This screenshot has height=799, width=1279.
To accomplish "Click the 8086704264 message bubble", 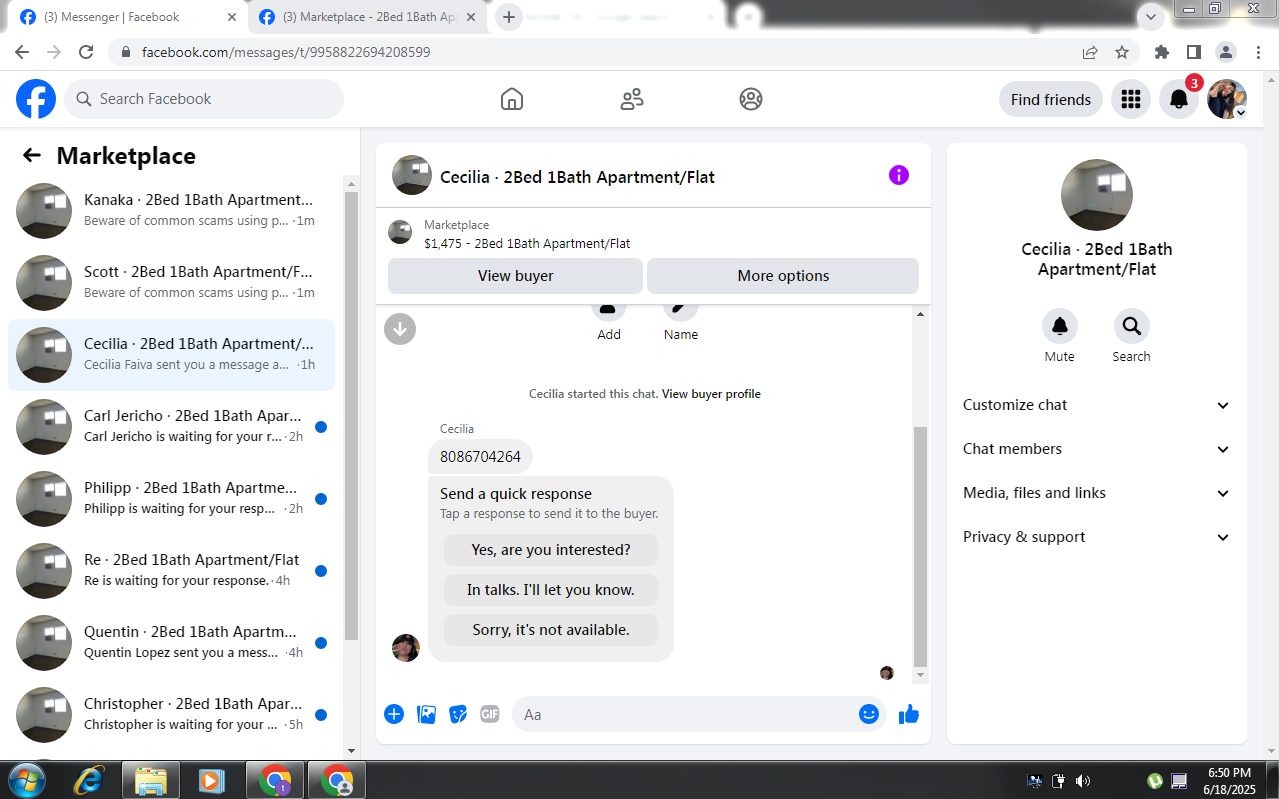I will [x=480, y=457].
